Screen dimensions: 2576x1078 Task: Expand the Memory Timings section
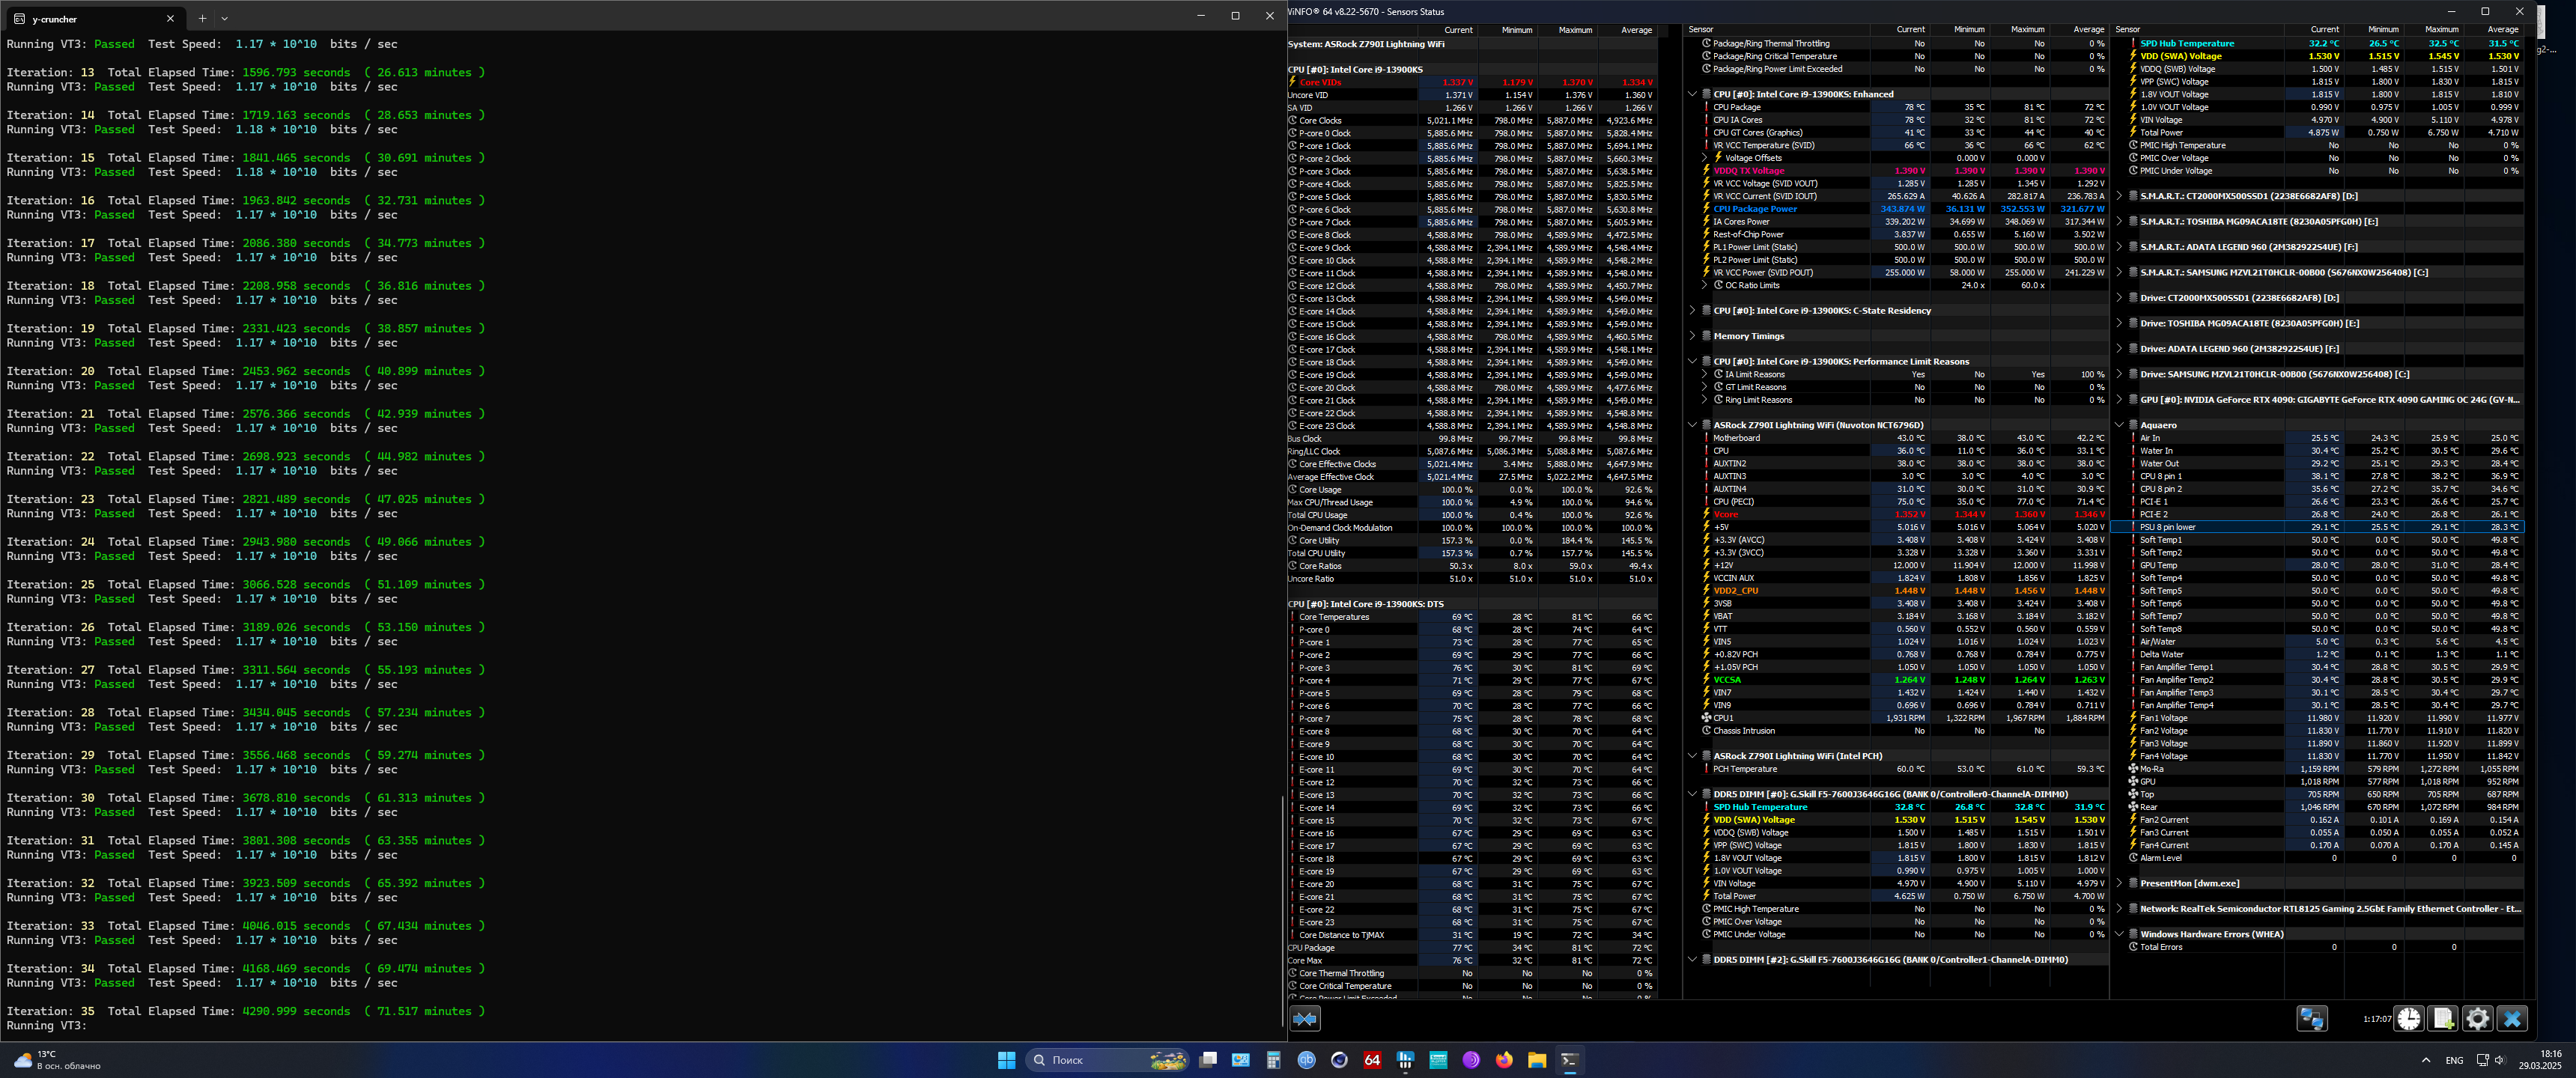pos(1692,336)
